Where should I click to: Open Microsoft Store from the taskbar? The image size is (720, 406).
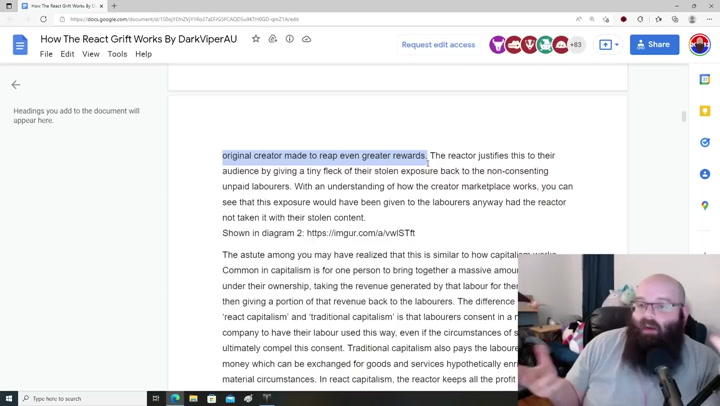click(212, 398)
